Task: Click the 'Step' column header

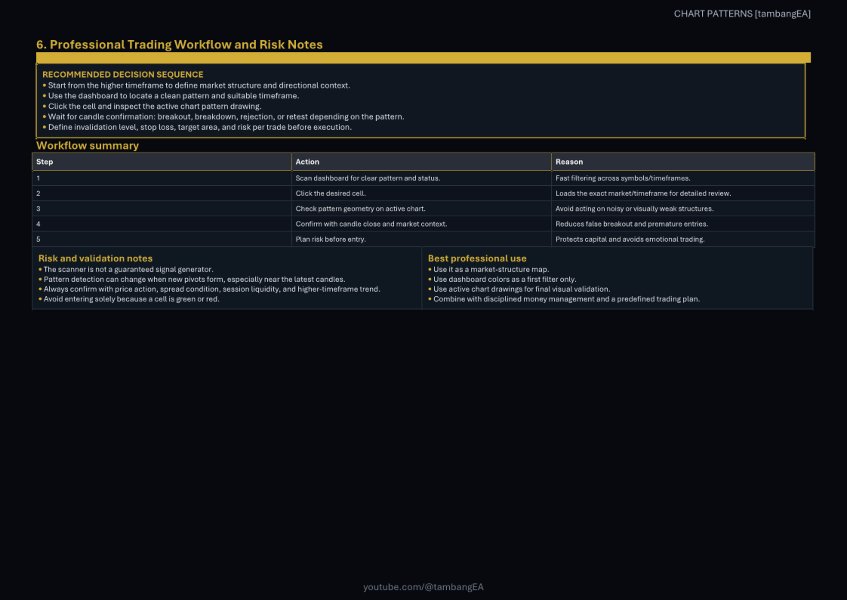Action: 162,161
